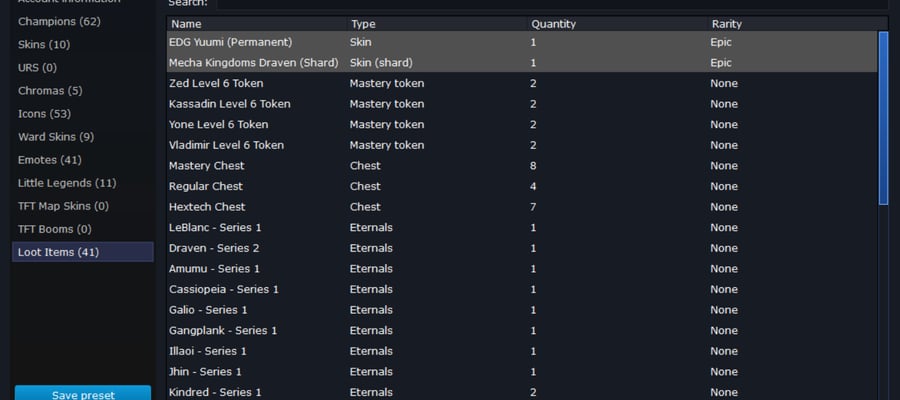Select the Kassadin Level 6 Token row

tap(522, 104)
